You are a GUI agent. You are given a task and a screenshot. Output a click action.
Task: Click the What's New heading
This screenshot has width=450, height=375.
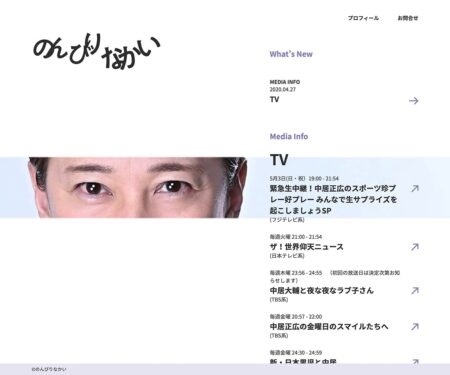click(291, 54)
